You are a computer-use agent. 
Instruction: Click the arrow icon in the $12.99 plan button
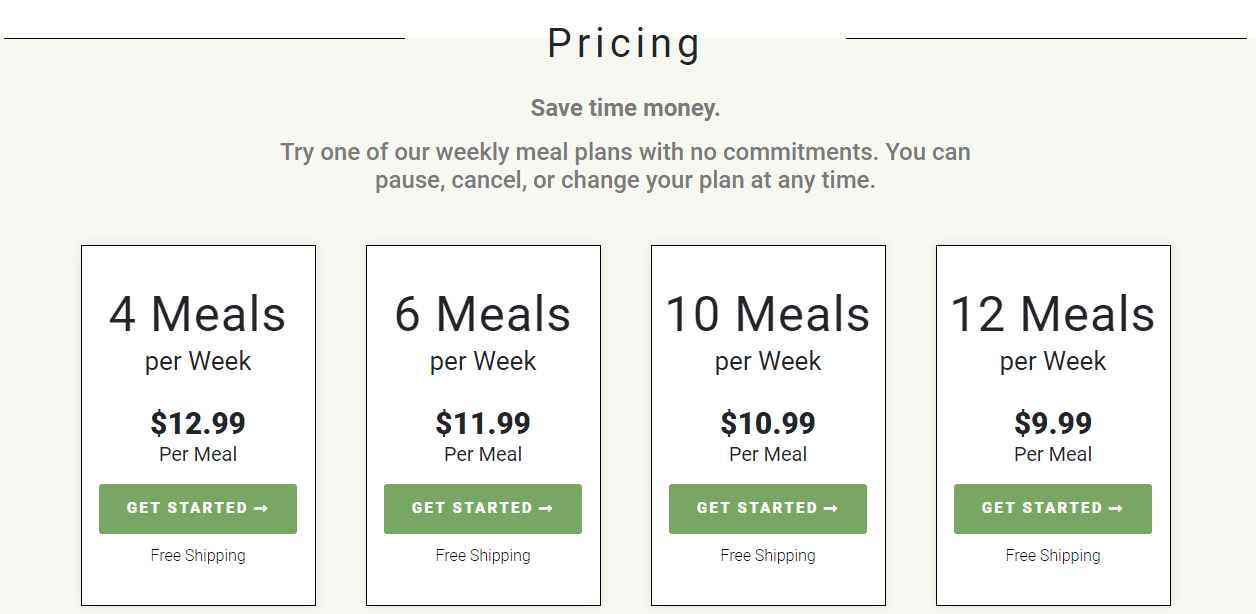[x=261, y=509]
